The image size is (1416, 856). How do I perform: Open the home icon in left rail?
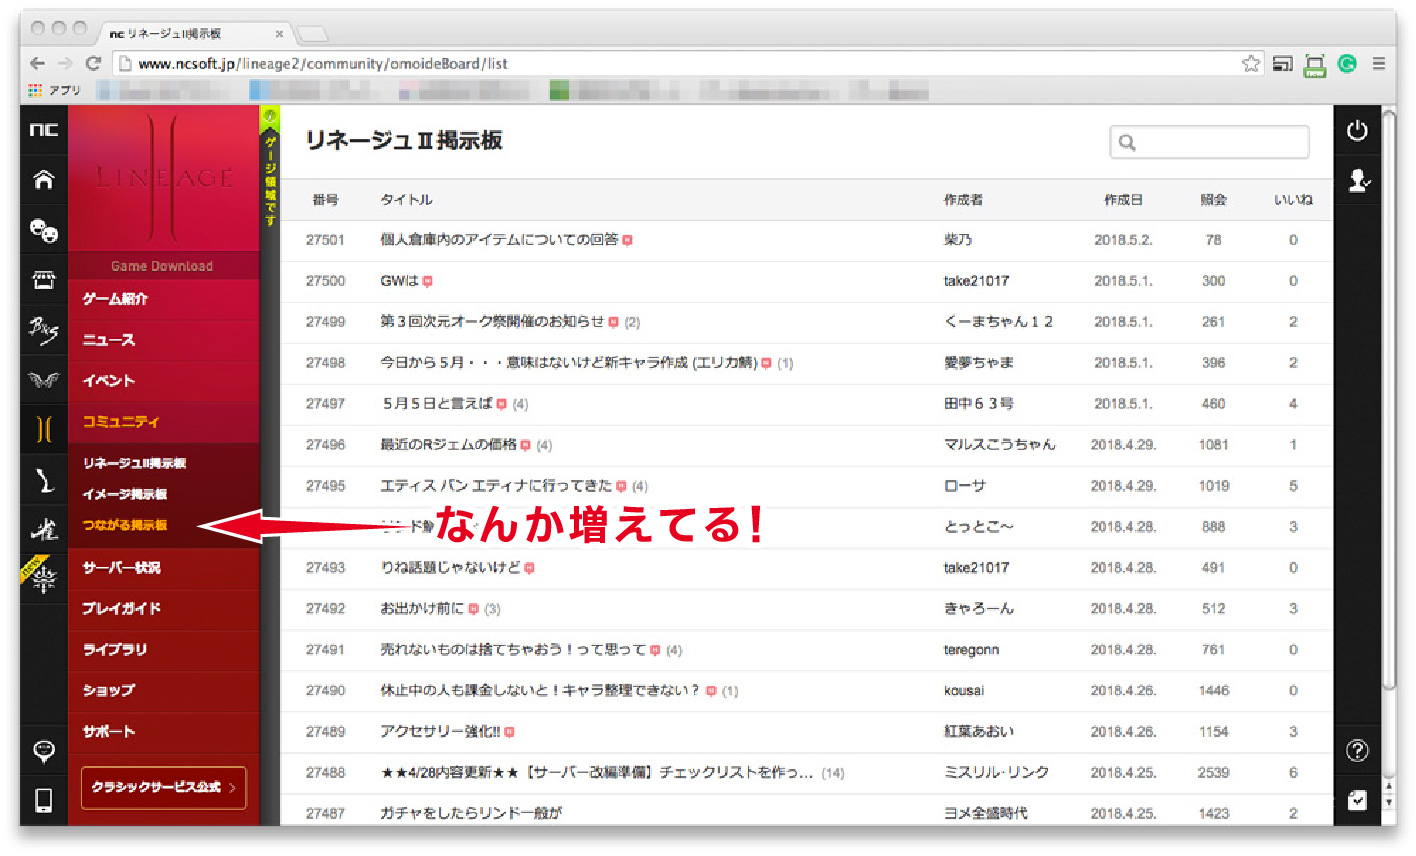43,180
